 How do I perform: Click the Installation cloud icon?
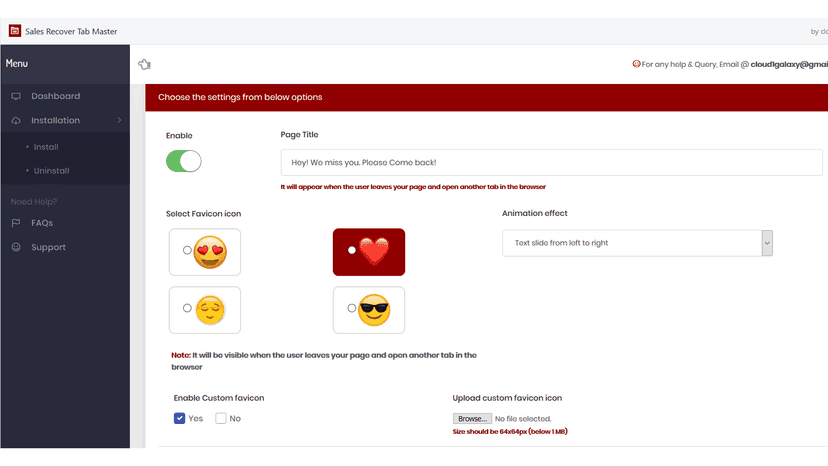[16, 120]
